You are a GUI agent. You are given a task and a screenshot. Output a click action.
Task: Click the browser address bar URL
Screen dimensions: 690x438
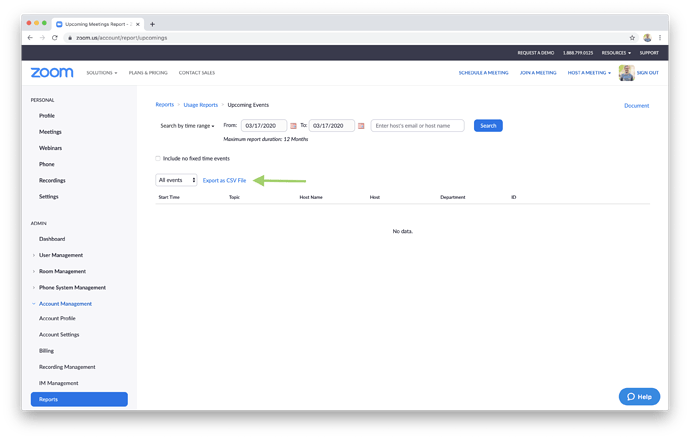pos(121,38)
